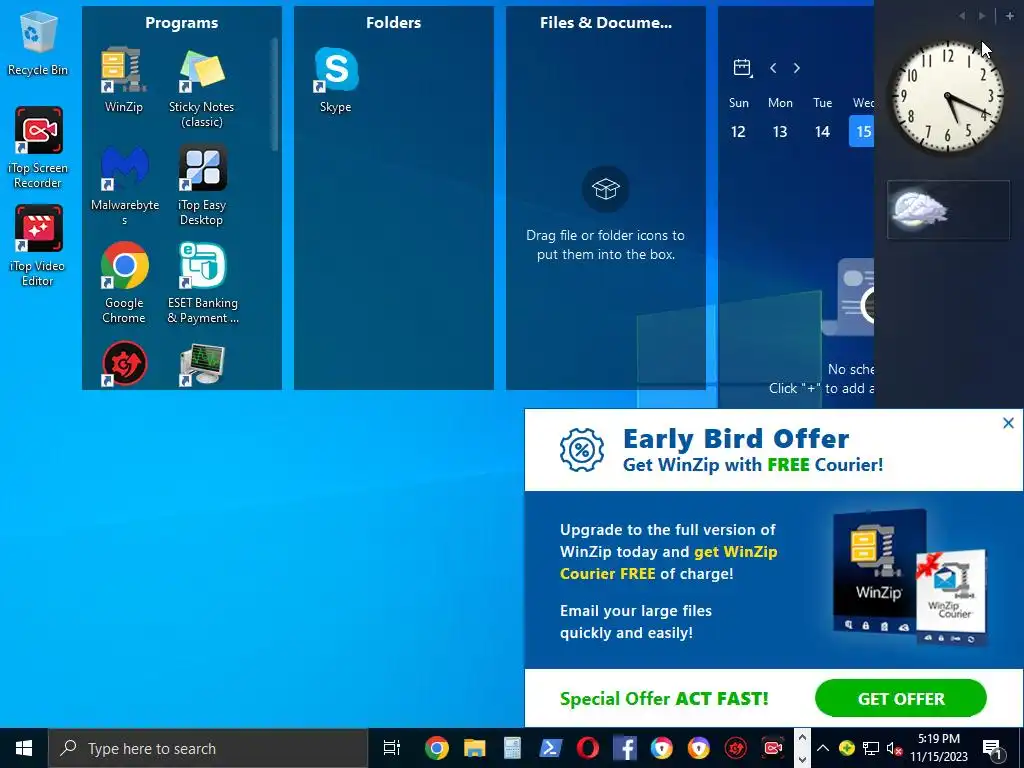Open Opera browser from the taskbar

[x=588, y=748]
